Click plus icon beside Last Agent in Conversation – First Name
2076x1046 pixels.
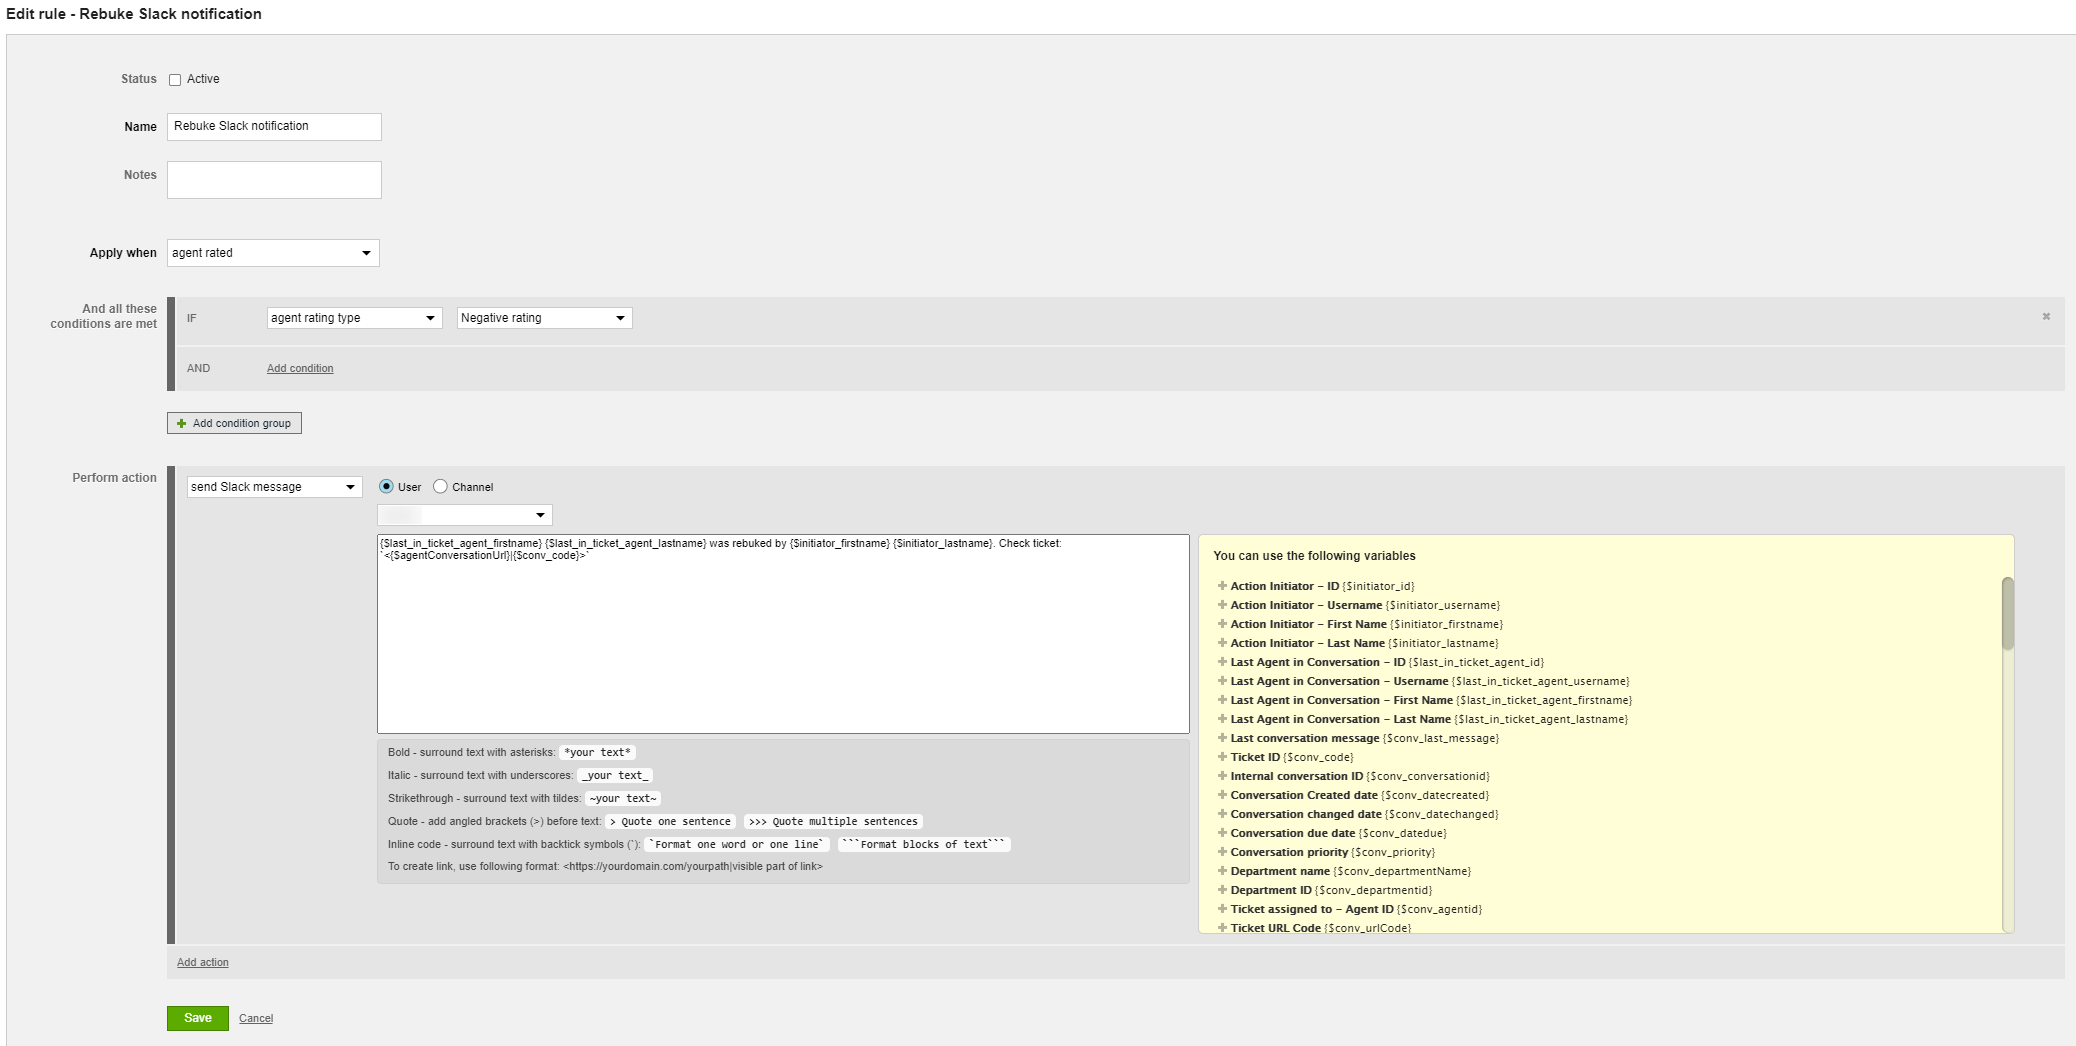1222,700
